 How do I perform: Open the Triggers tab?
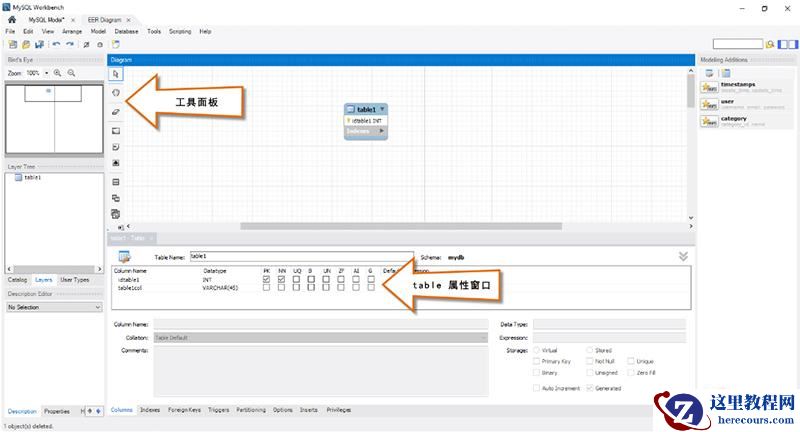pyautogui.click(x=219, y=410)
